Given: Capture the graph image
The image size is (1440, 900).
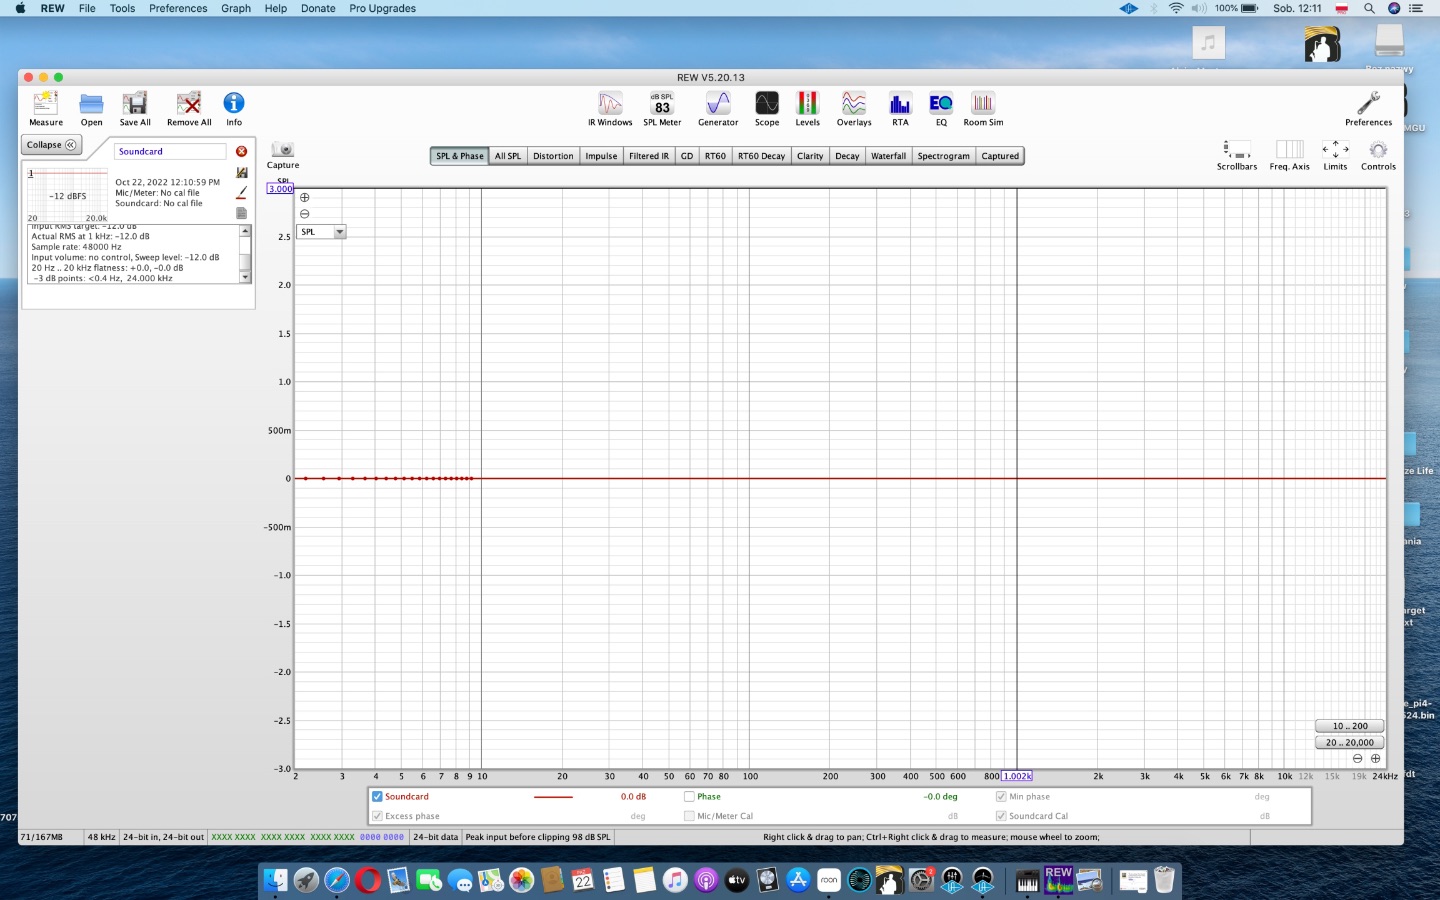Looking at the screenshot, I should point(283,155).
